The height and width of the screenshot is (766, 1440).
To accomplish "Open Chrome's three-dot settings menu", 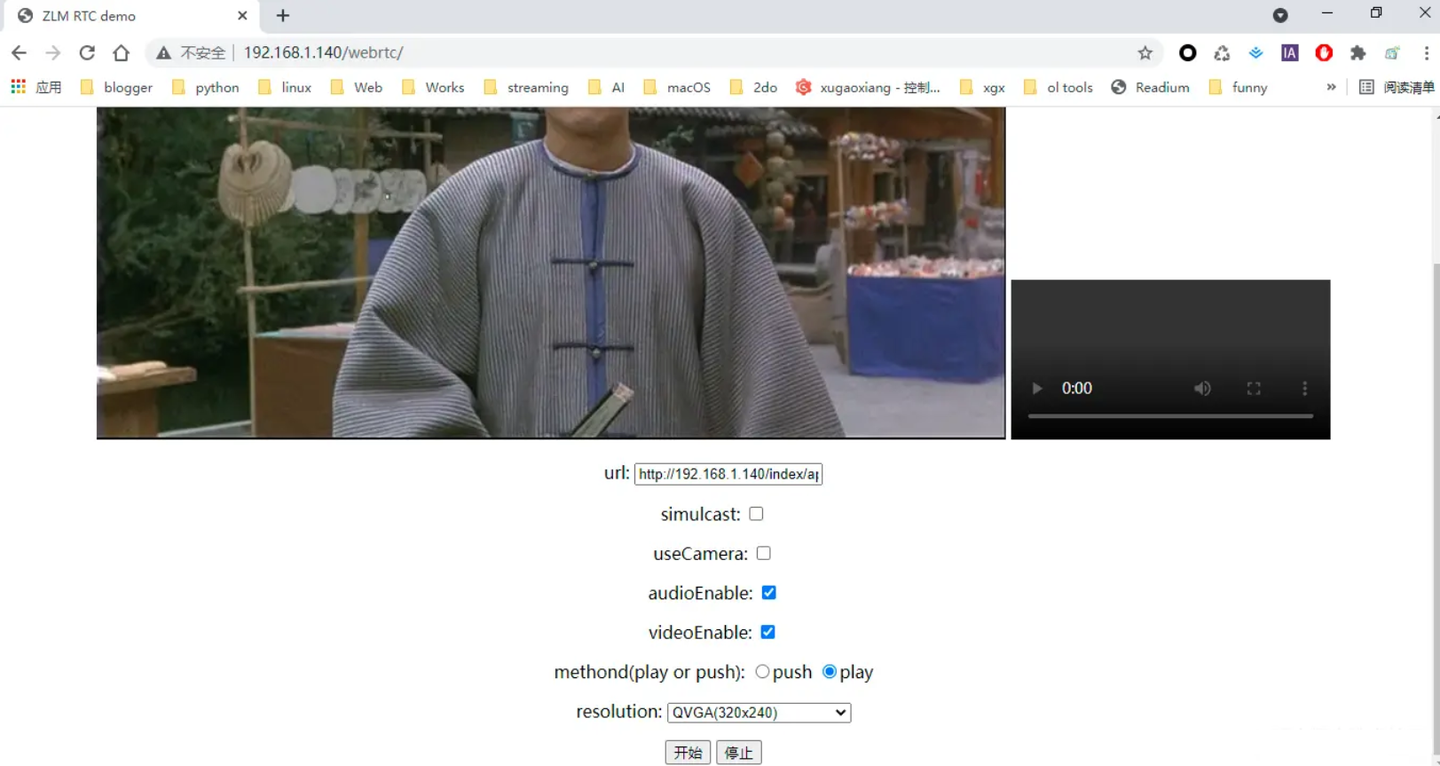I will coord(1425,52).
